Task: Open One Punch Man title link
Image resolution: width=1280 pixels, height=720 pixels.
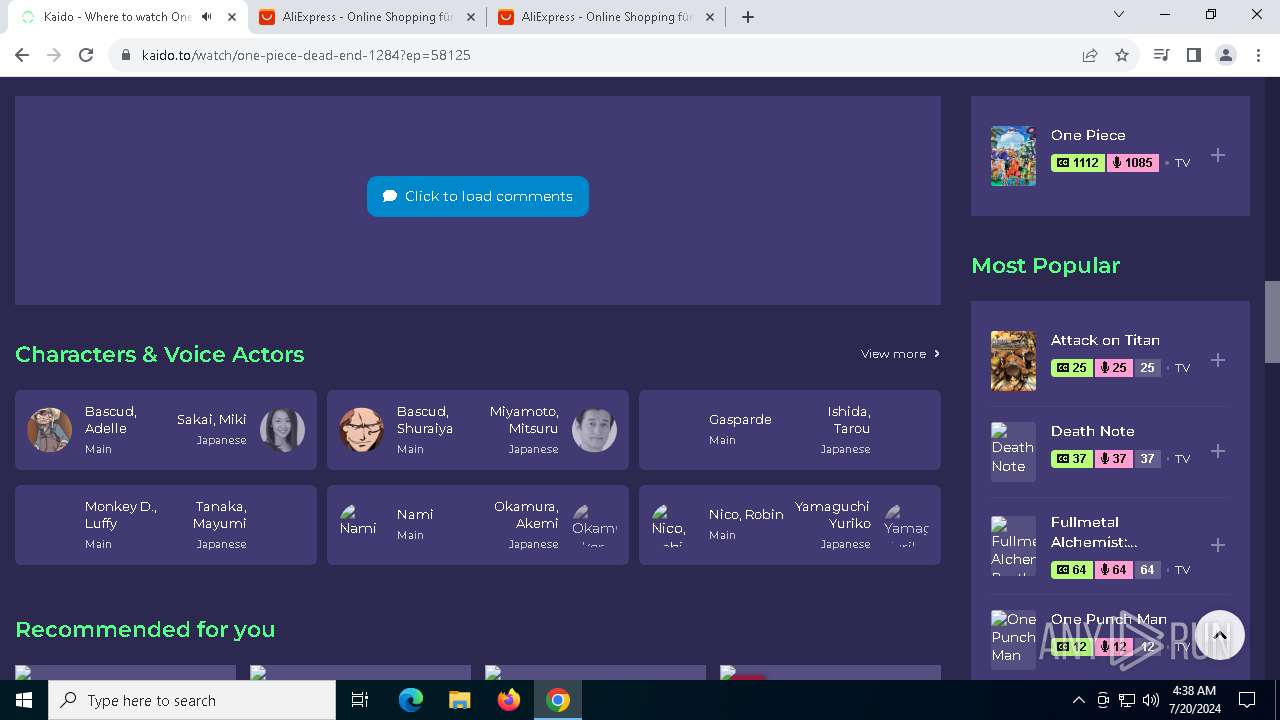Action: coord(1109,619)
